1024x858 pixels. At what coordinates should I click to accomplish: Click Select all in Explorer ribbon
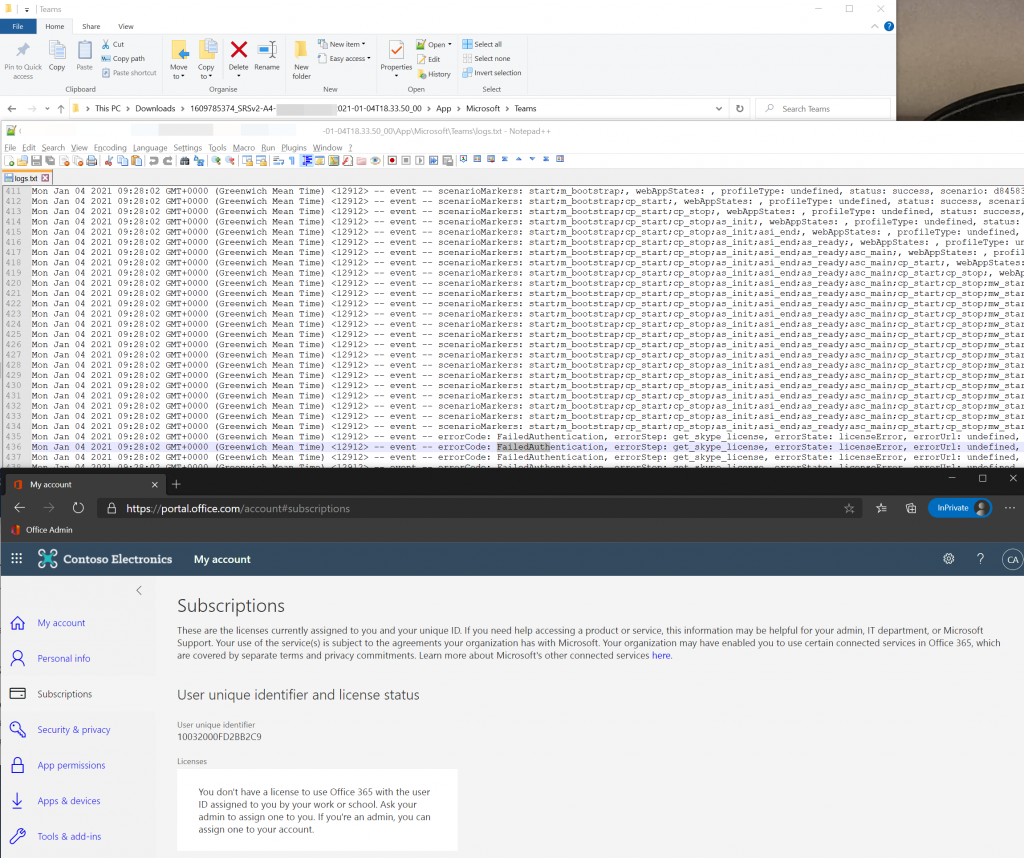click(482, 44)
